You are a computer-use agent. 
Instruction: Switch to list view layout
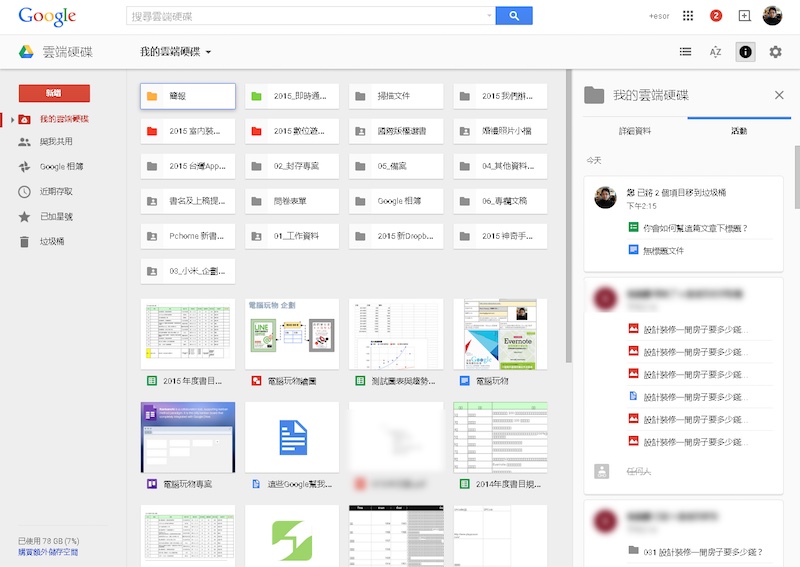(x=685, y=52)
